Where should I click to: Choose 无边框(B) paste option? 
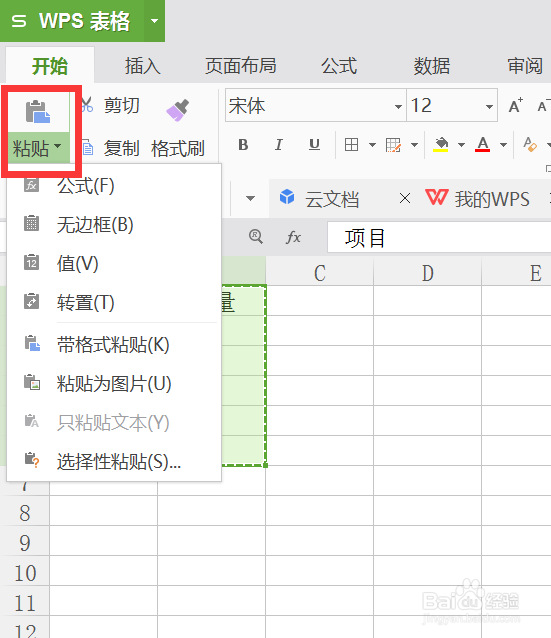click(114, 225)
